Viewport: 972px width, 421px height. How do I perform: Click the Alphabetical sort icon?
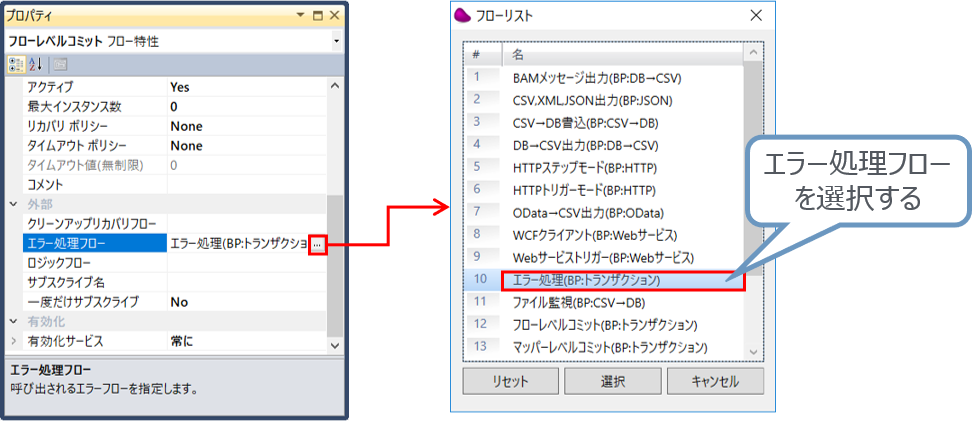pyautogui.click(x=35, y=65)
